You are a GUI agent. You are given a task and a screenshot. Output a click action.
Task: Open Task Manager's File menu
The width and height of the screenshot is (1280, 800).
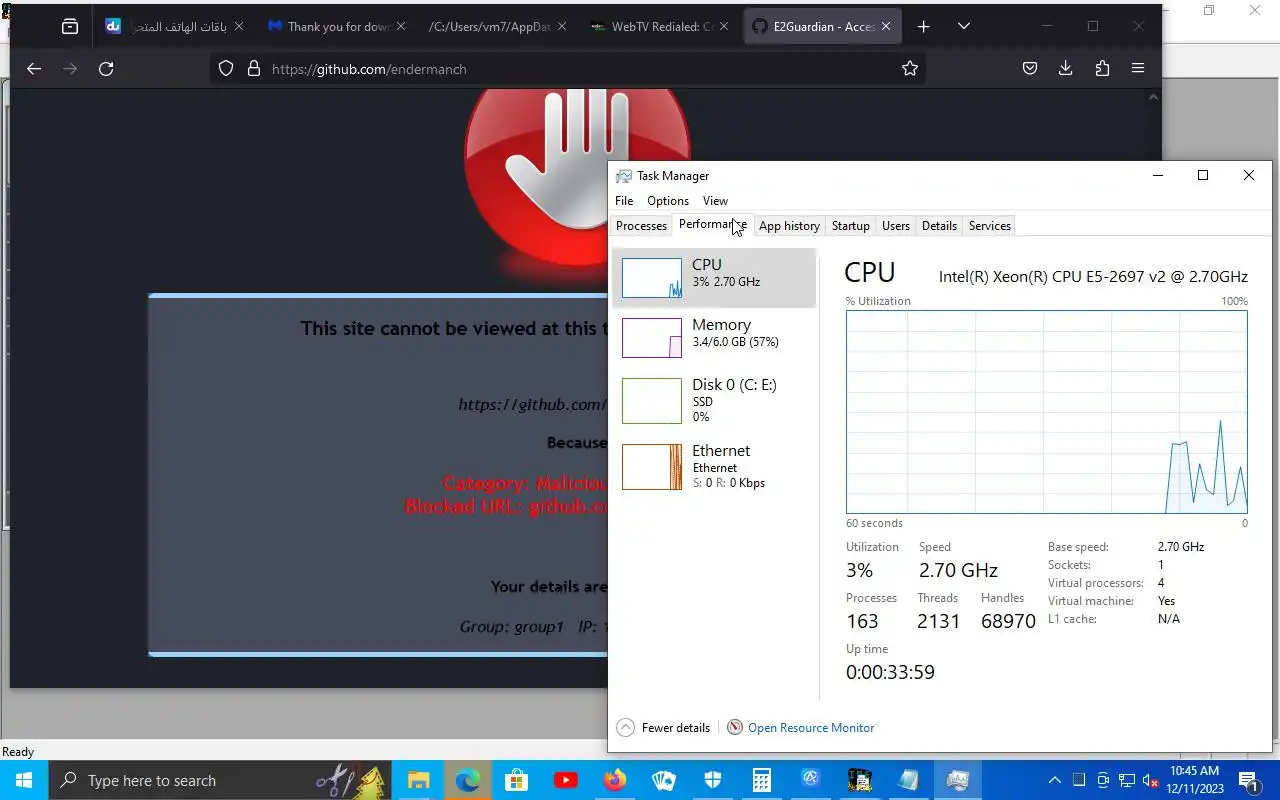coord(624,201)
